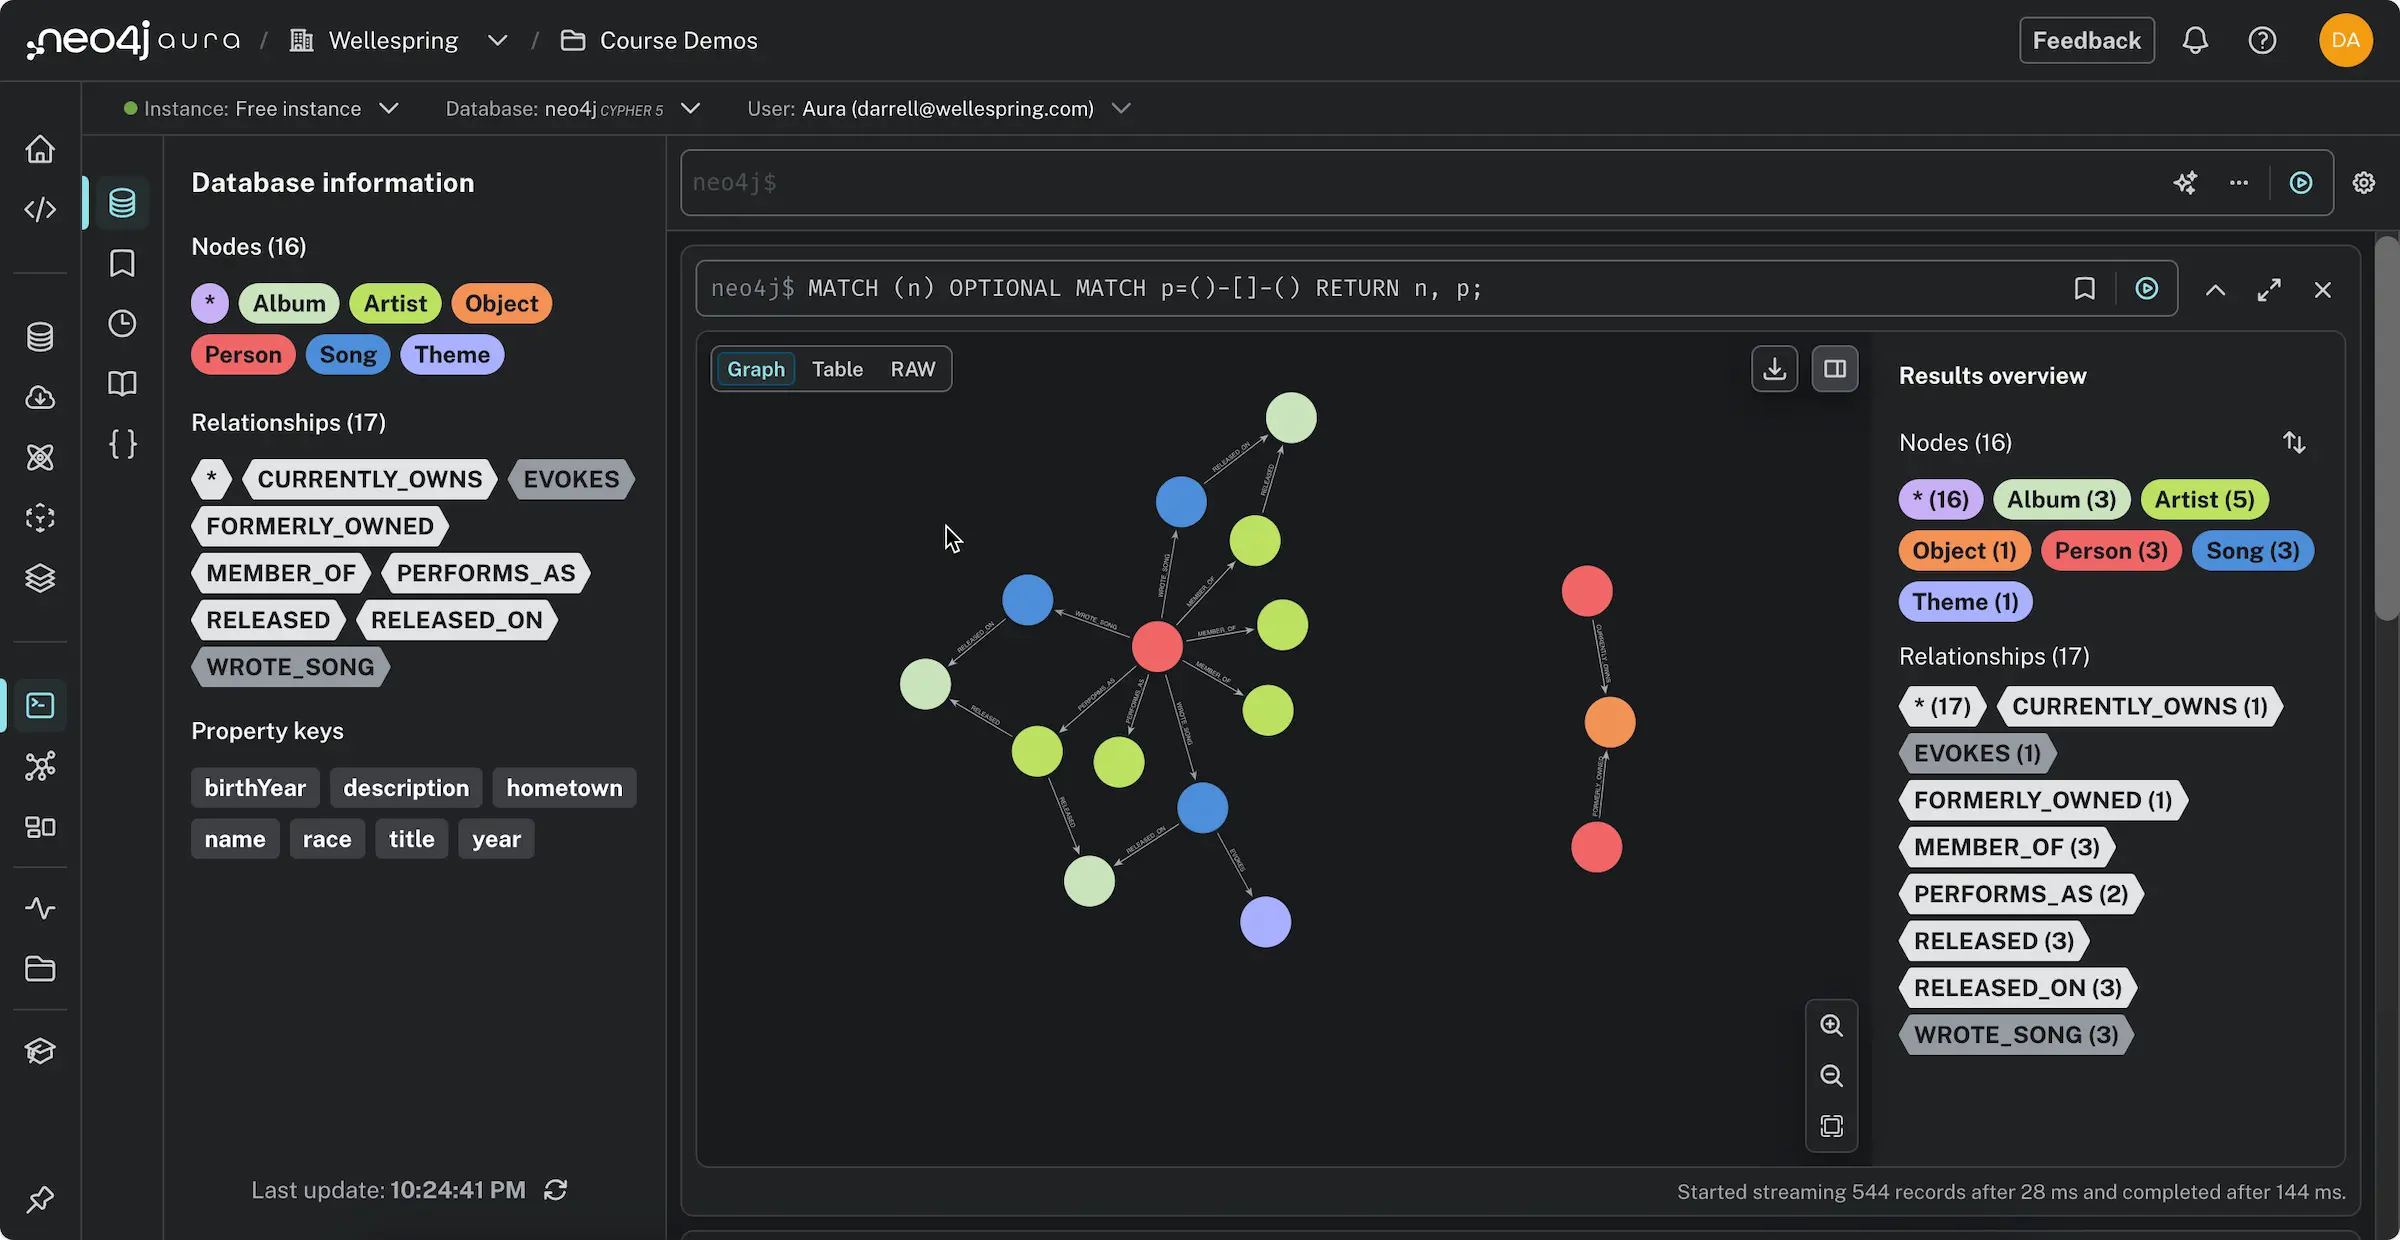
Task: Click the Feedback button
Action: point(2086,40)
